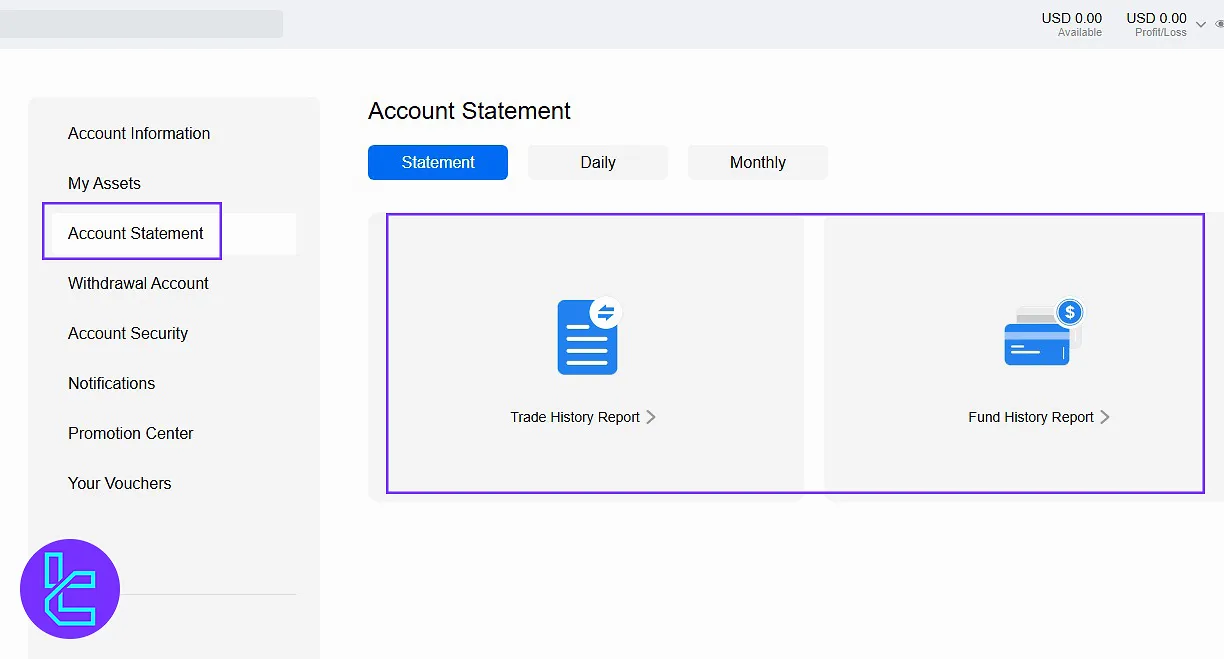Switch to the Statement tab

(x=438, y=162)
